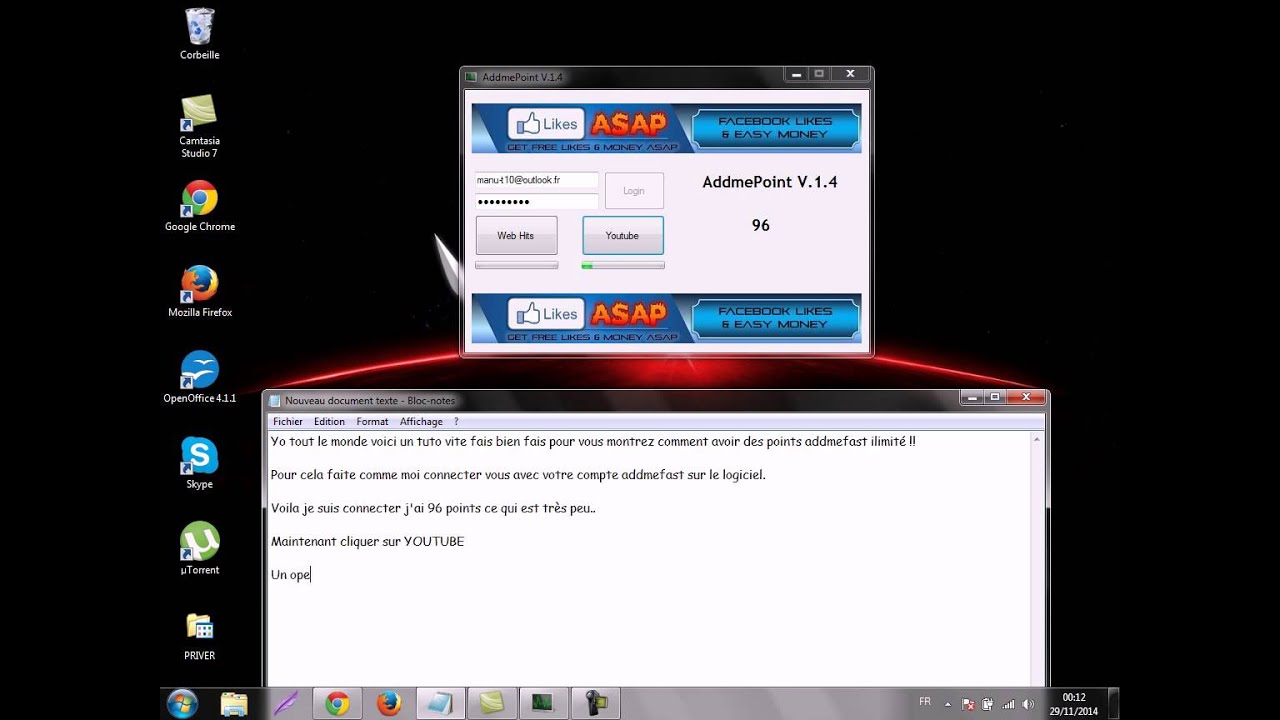The image size is (1280, 720).
Task: Click the Show desktop strip
Action: point(1112,704)
